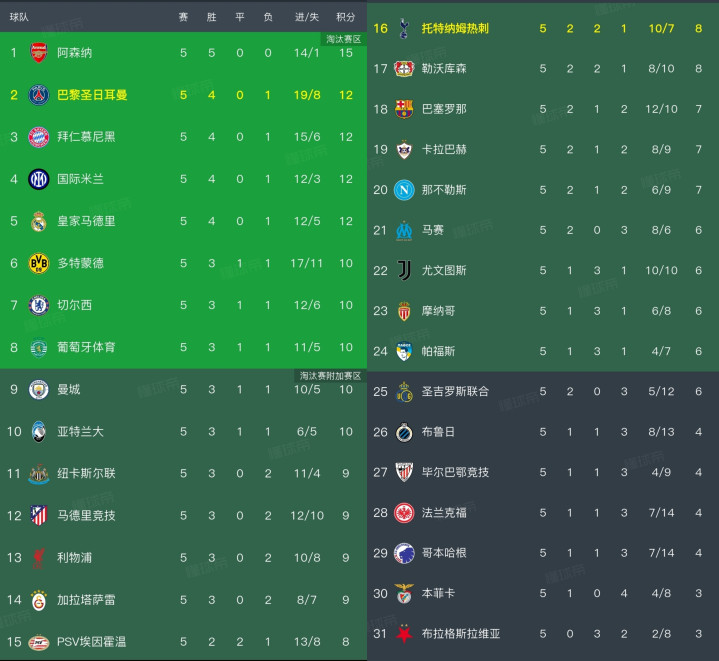The height and width of the screenshot is (661, 719).
Task: Click the 进/失 column header
Action: click(x=307, y=17)
